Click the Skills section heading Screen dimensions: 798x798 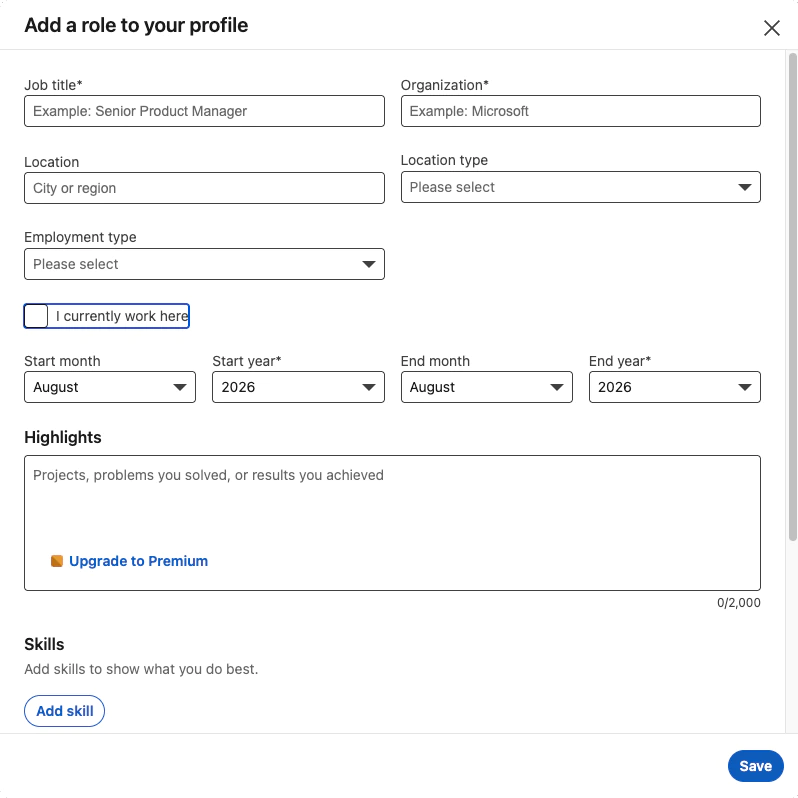click(x=44, y=644)
